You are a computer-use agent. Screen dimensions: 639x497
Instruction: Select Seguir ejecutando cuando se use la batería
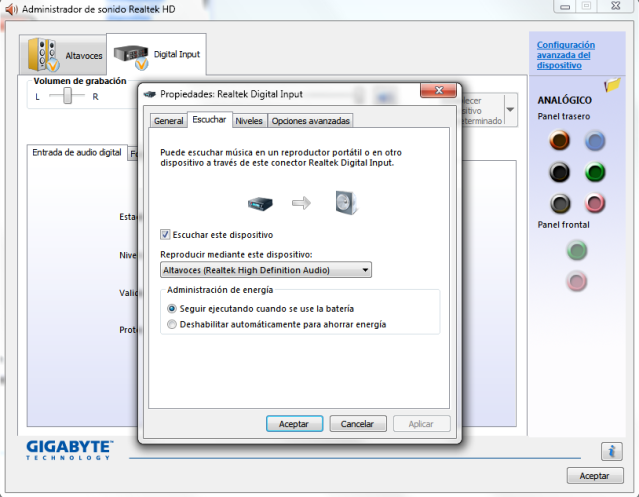click(x=172, y=309)
